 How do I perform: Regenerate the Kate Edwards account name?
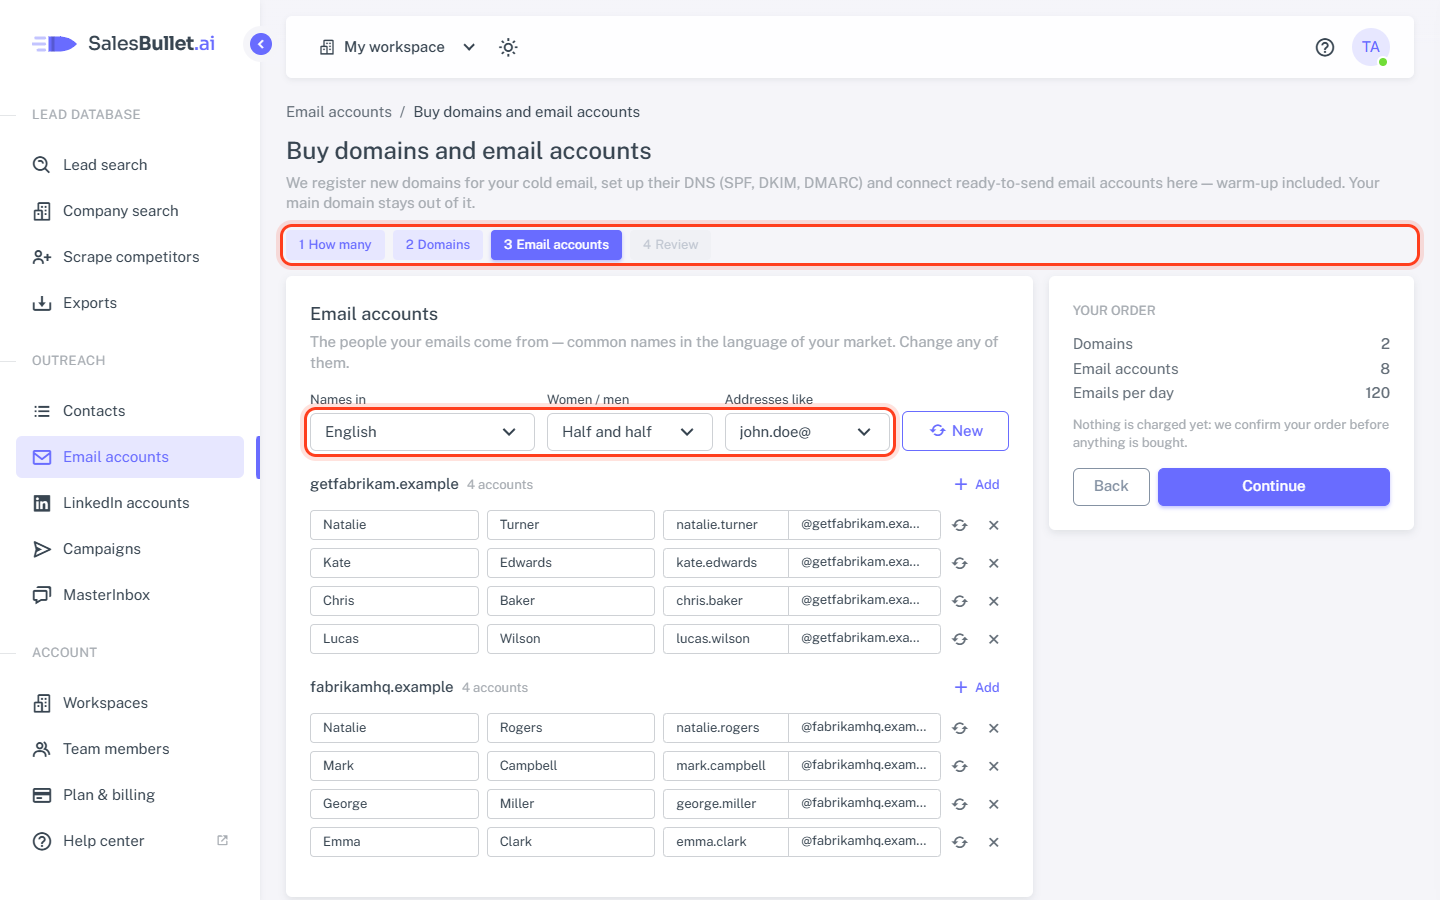[960, 563]
